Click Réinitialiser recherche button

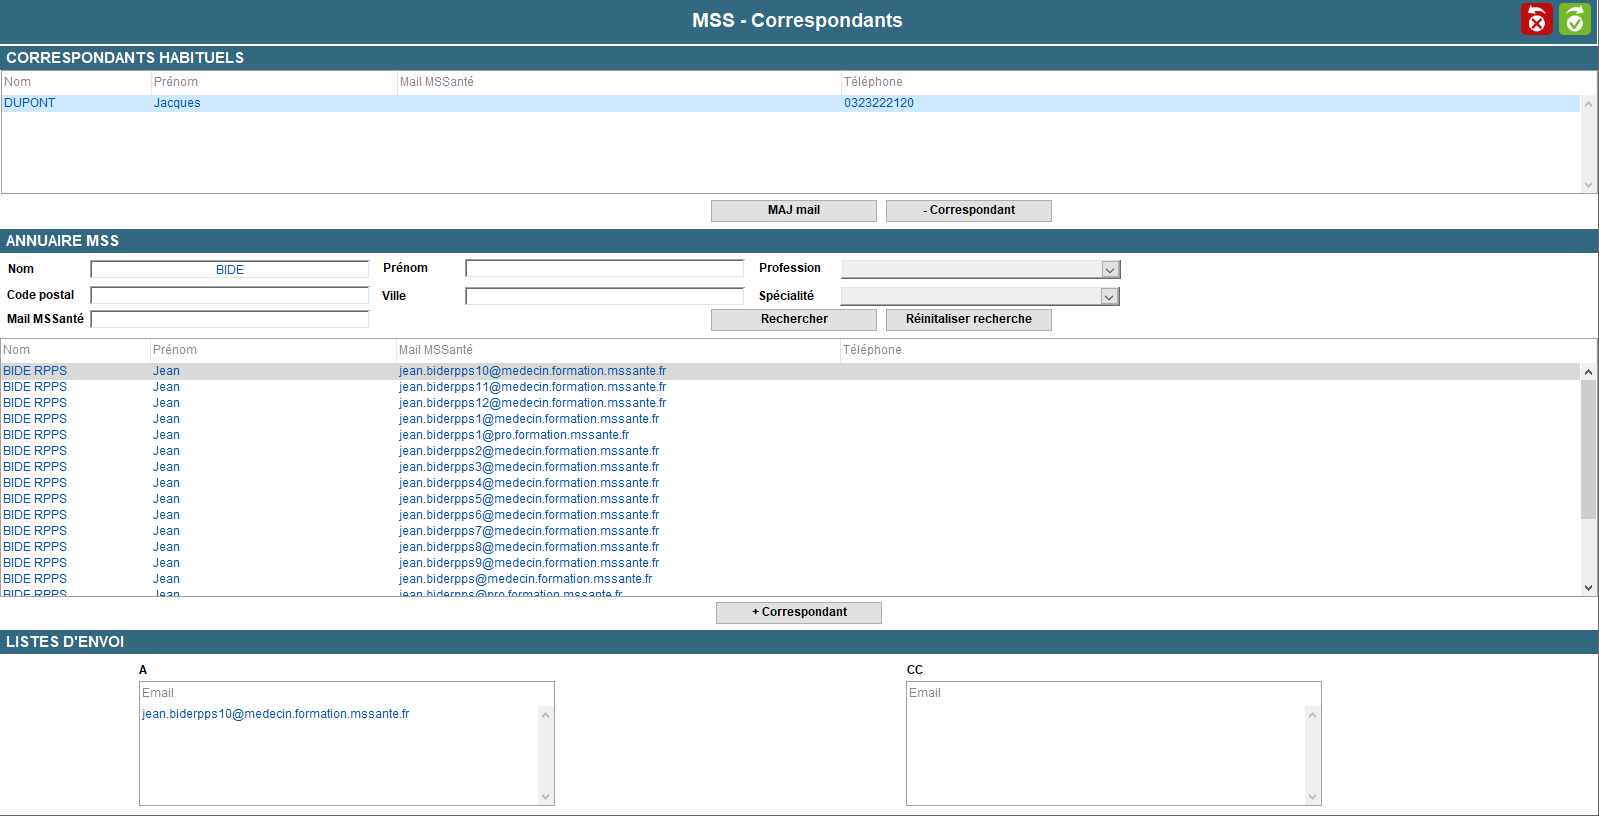pos(968,319)
